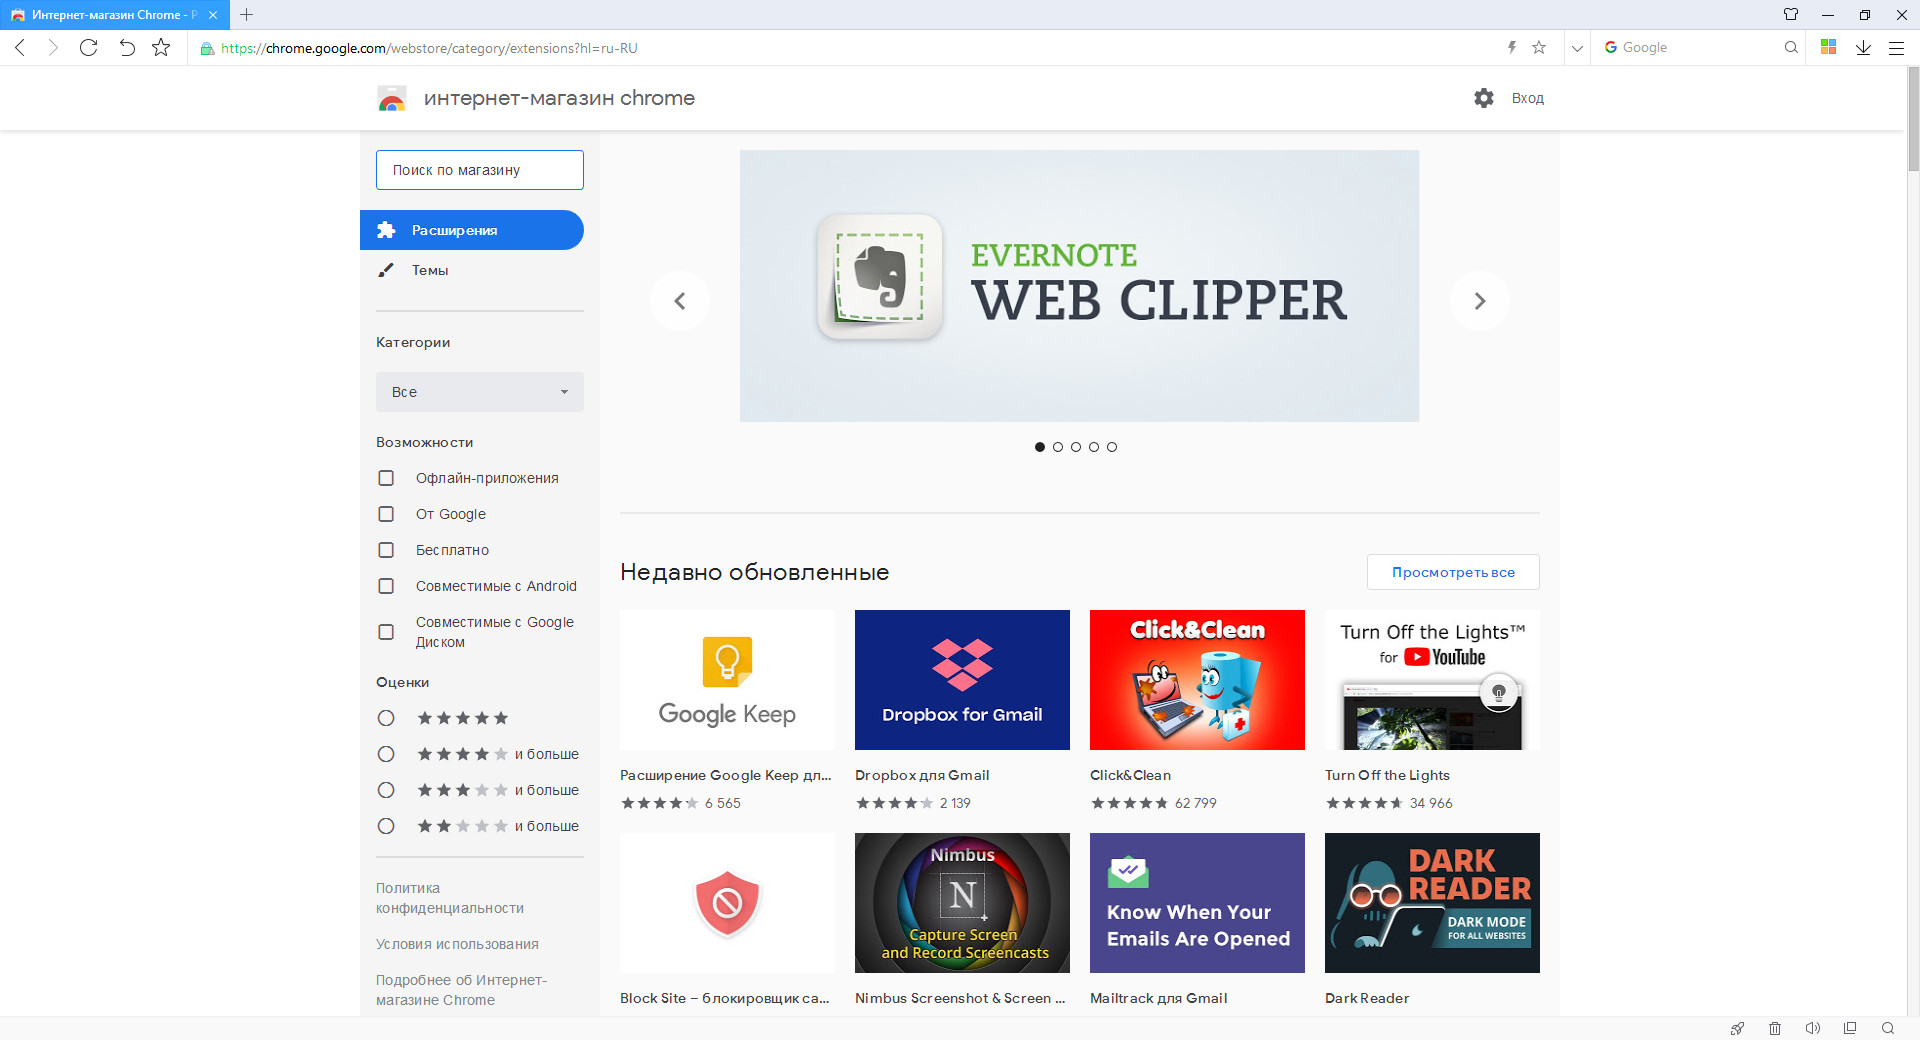
Task: Open Подробнее об Интернет-магазине Chrome link
Action: 461,990
